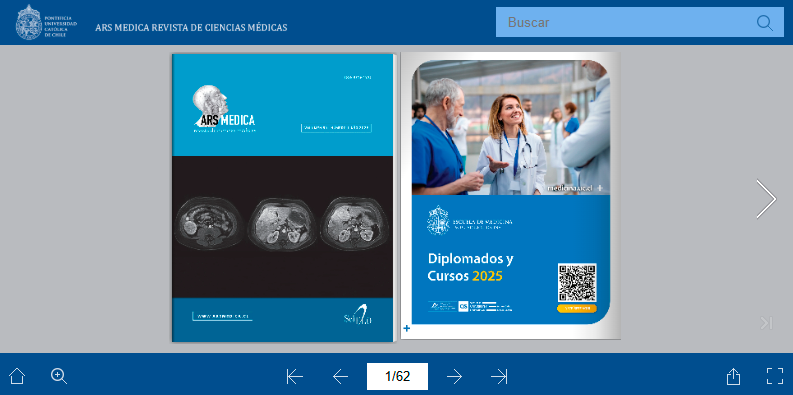Viewport: 793px width, 395px height.
Task: Go to first page arrow icon
Action: [x=294, y=376]
